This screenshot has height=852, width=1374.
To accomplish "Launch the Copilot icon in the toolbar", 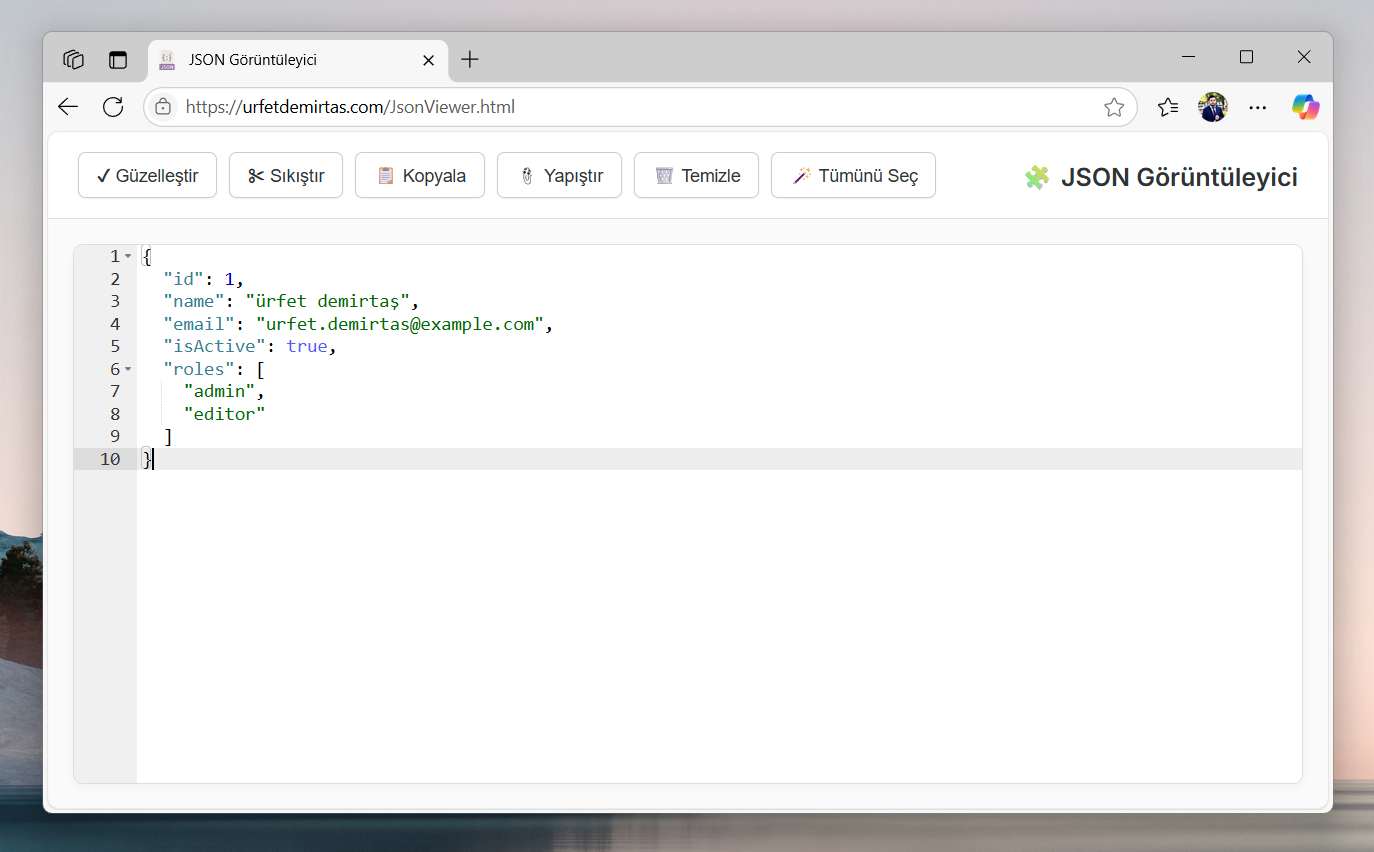I will 1305,107.
